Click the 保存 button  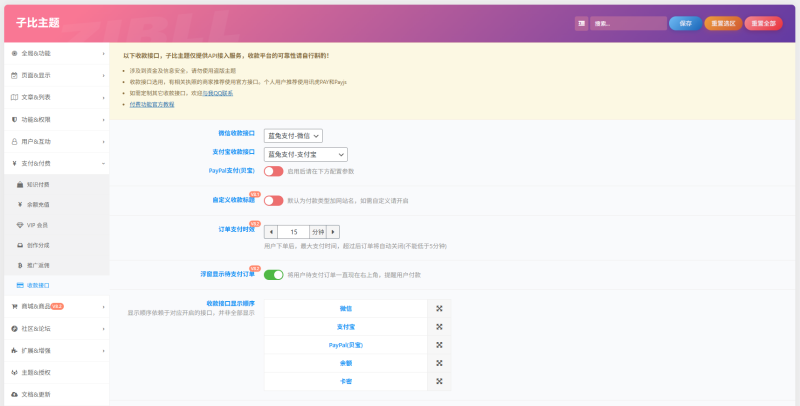click(685, 23)
